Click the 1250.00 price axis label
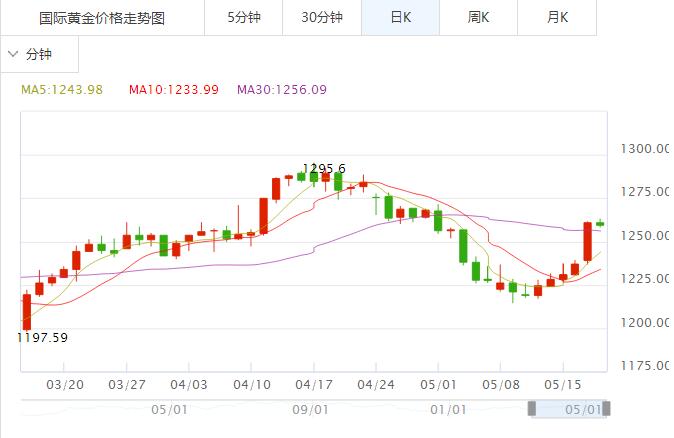The image size is (674, 438). (645, 236)
